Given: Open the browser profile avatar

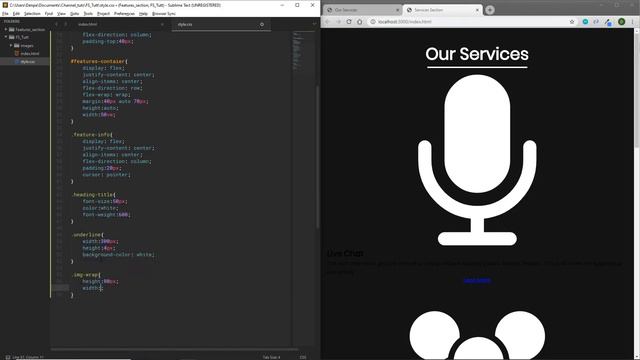Looking at the screenshot, I should point(621,22).
